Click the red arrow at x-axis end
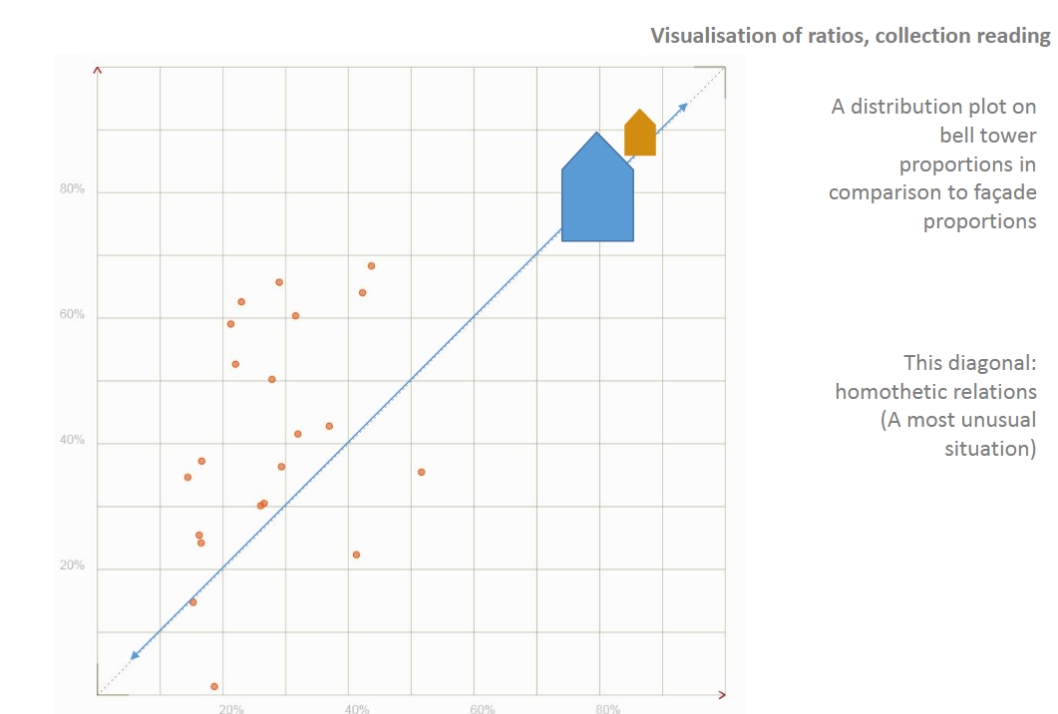 click(x=722, y=694)
